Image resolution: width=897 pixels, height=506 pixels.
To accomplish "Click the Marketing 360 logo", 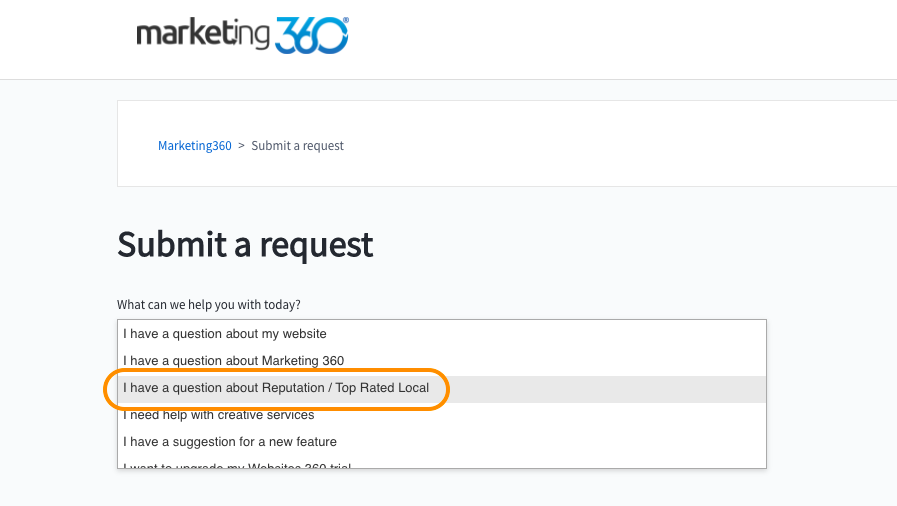I will [243, 35].
